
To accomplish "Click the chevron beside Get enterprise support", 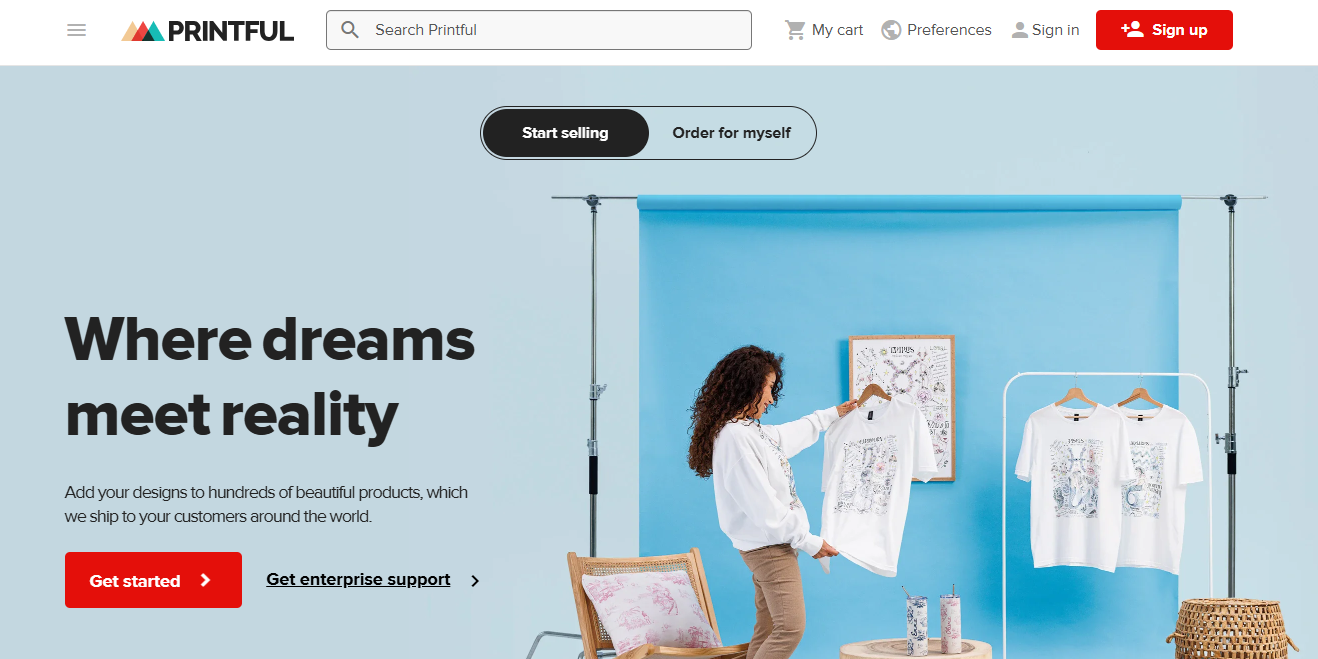I will click(x=475, y=581).
